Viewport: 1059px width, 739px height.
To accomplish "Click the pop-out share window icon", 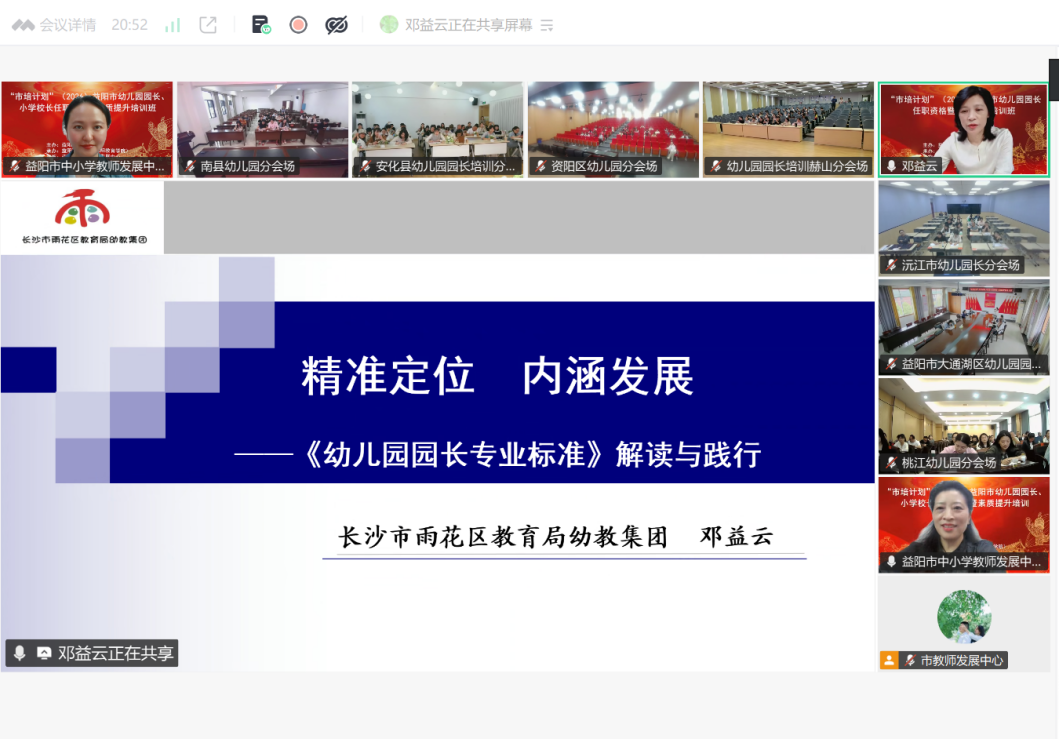I will 208,25.
